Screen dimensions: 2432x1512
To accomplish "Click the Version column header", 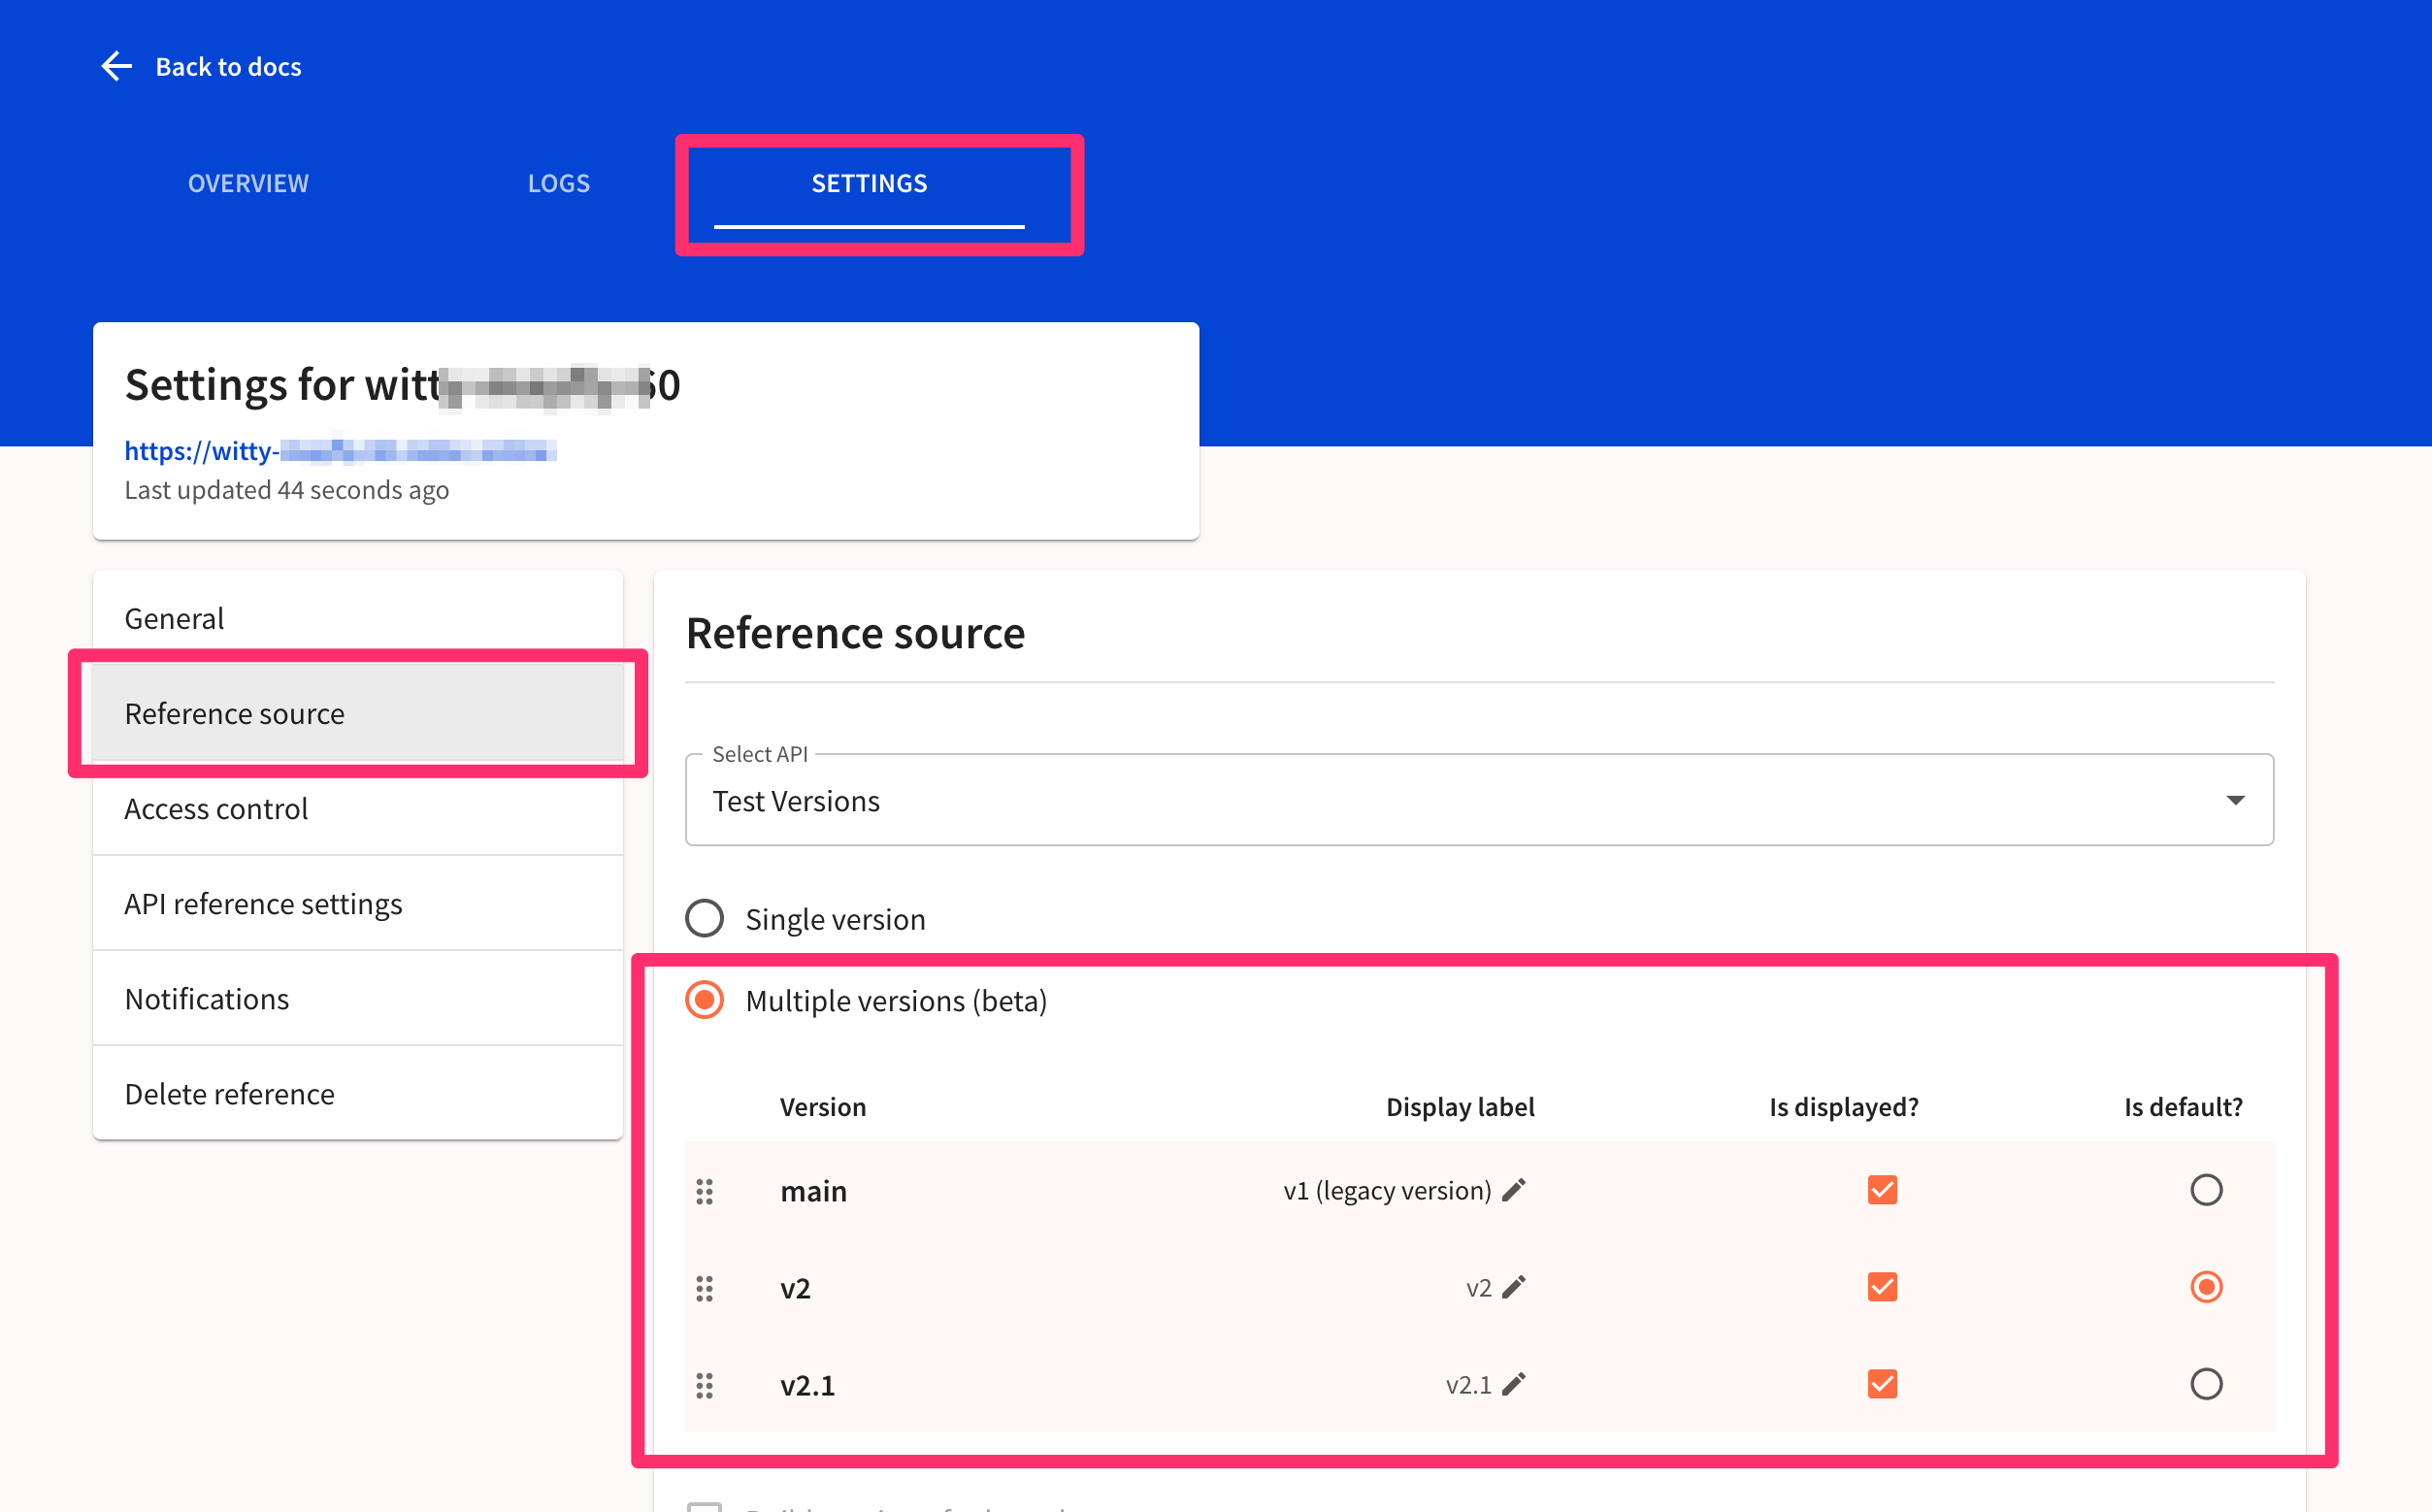I will click(822, 1107).
